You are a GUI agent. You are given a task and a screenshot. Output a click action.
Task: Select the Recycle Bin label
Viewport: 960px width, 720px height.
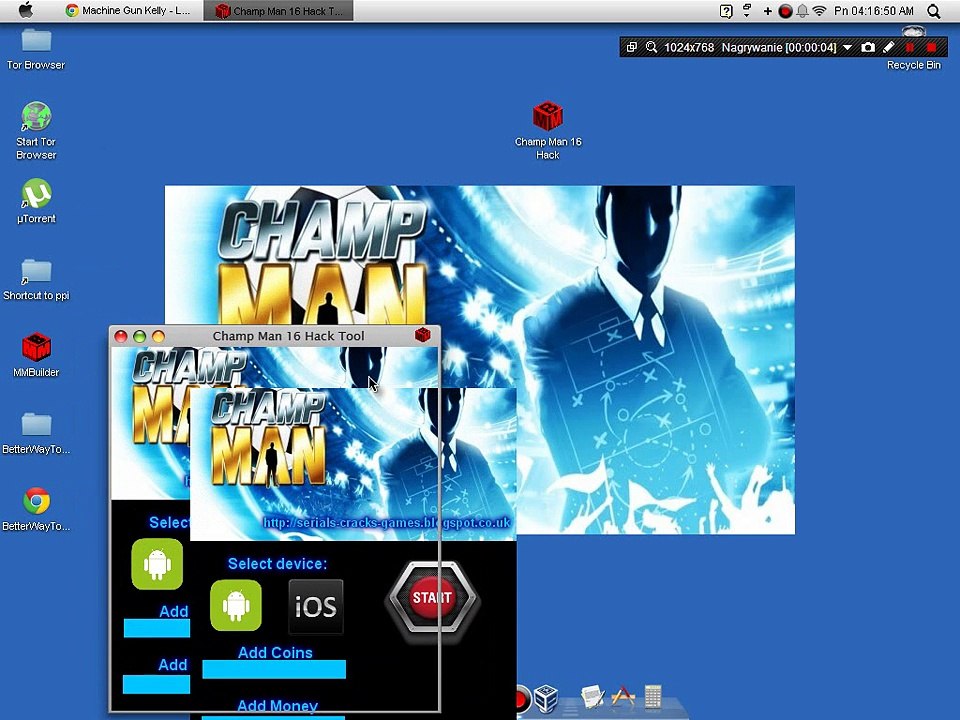click(x=913, y=65)
